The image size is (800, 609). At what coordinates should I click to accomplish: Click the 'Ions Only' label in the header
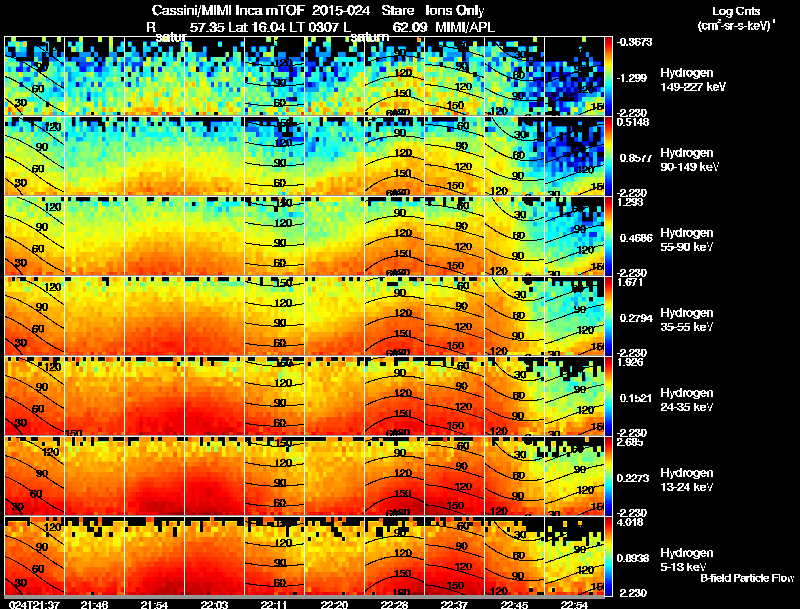(x=455, y=11)
